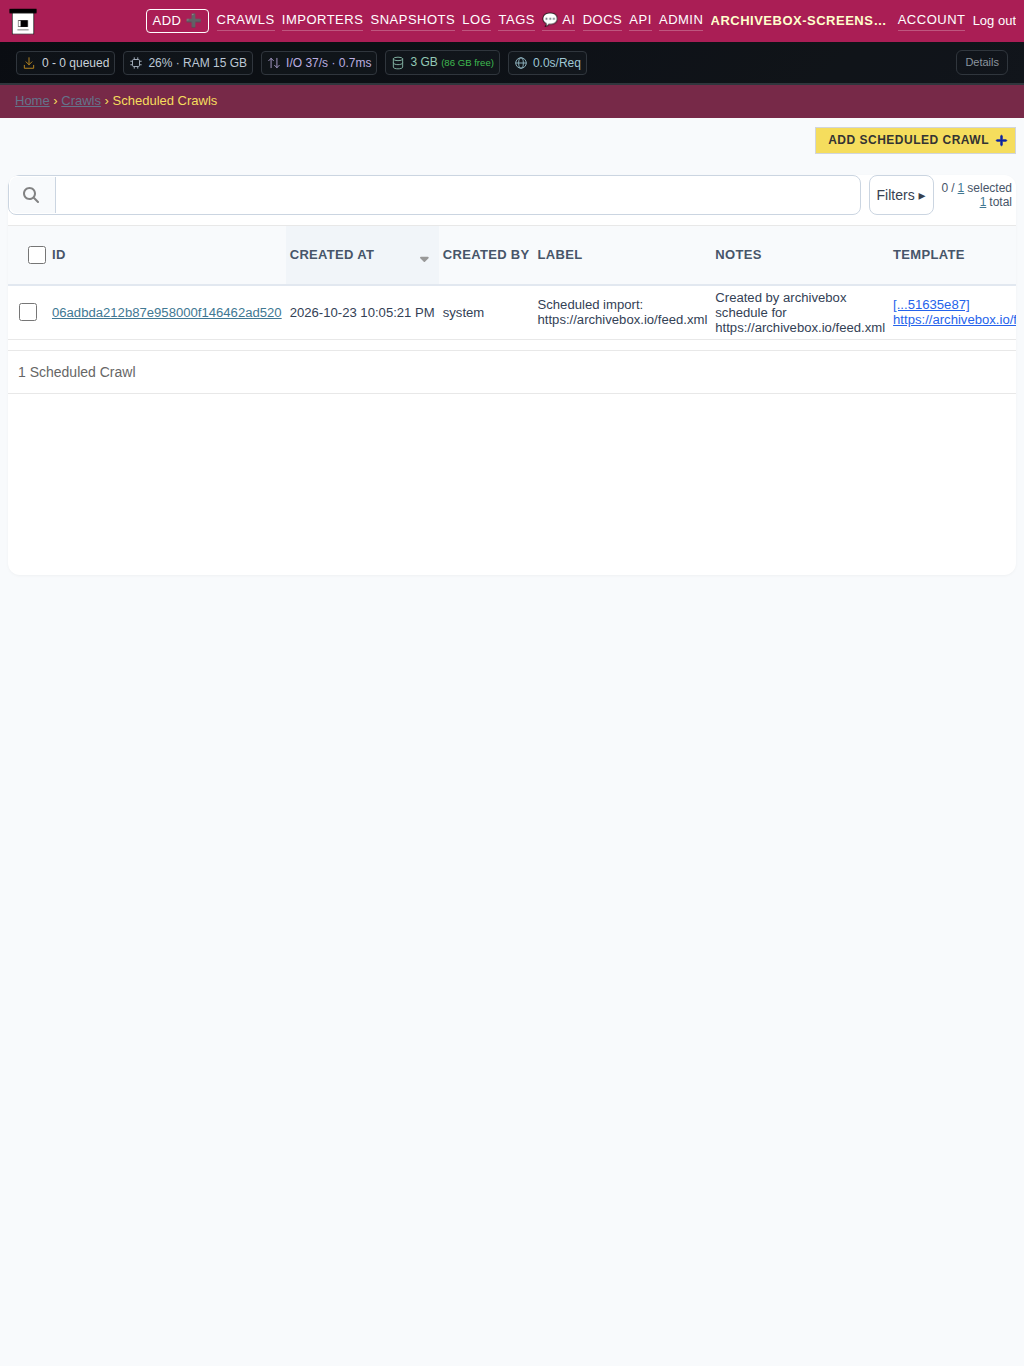Go to Admin section

(681, 20)
